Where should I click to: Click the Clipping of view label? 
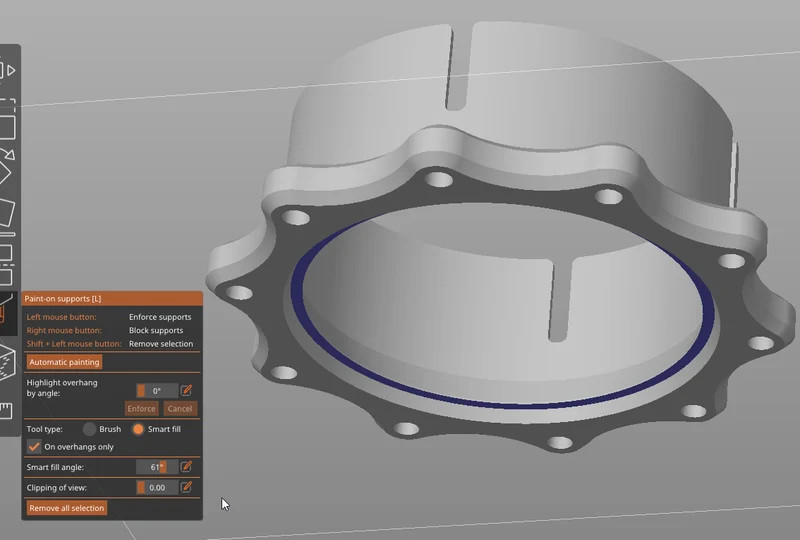pos(57,488)
